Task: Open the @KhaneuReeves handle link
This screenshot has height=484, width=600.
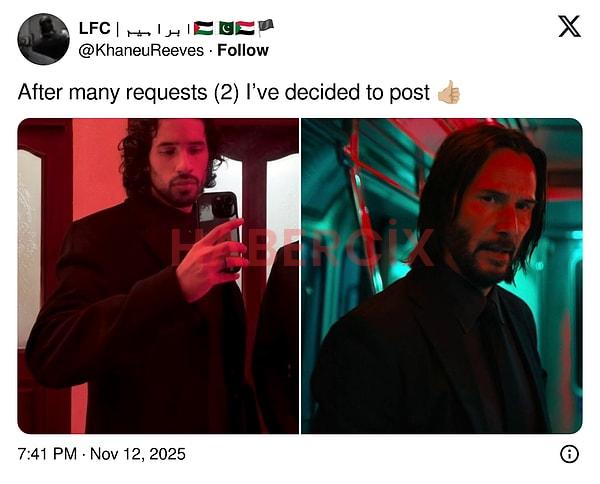Action: tap(141, 51)
